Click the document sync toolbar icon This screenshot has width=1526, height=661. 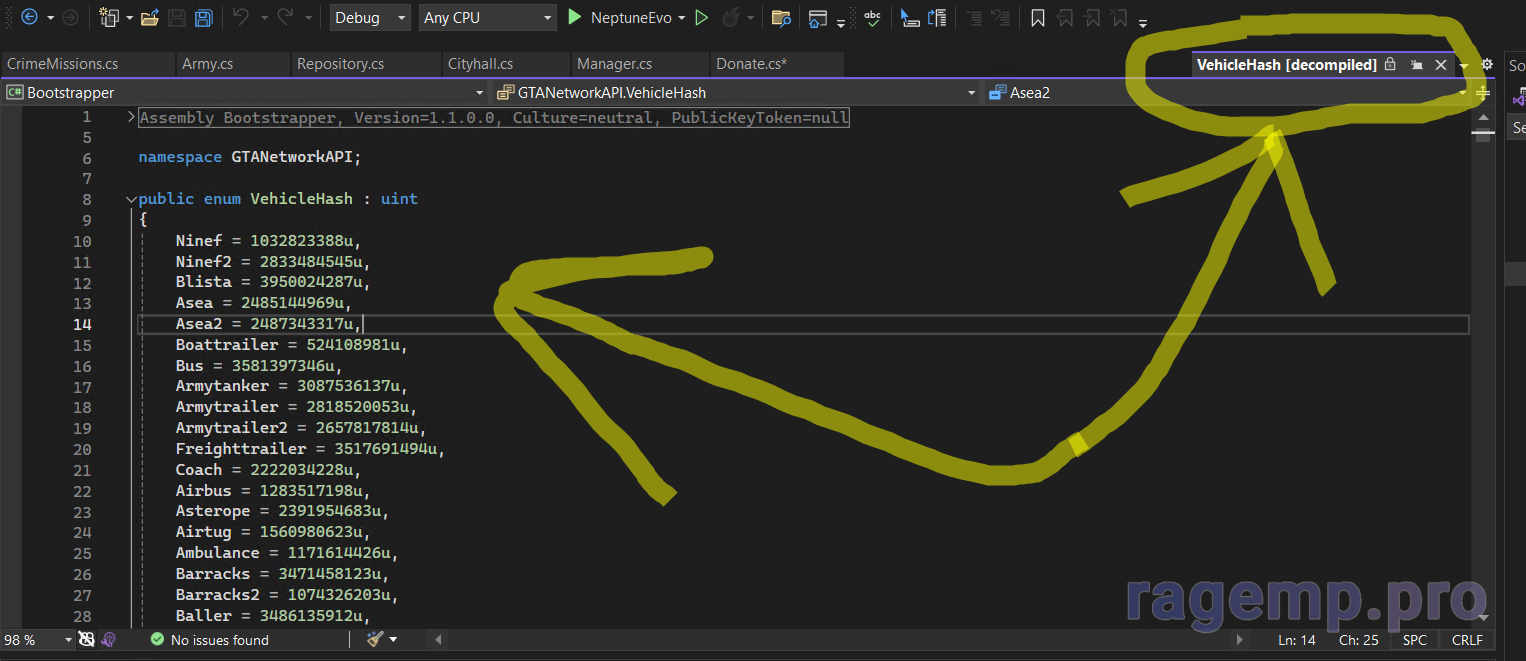click(937, 17)
